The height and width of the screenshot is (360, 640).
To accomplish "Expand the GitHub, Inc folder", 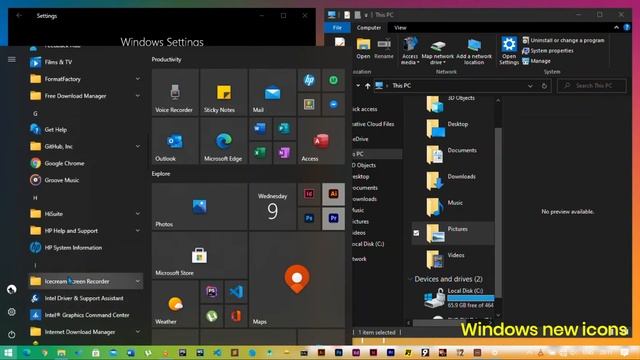I will [138, 147].
